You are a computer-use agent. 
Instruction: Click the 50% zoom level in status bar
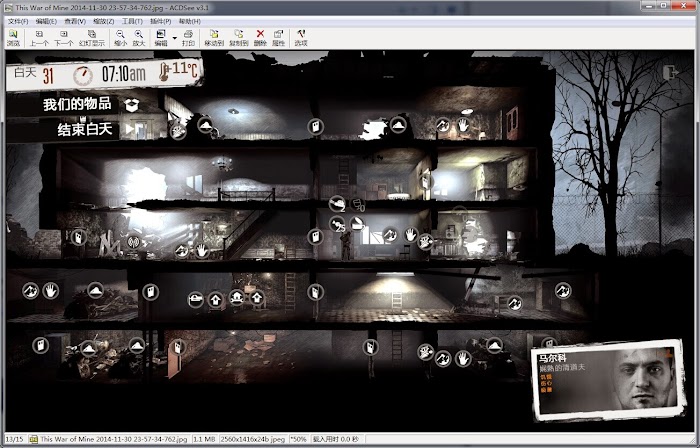pyautogui.click(x=298, y=439)
